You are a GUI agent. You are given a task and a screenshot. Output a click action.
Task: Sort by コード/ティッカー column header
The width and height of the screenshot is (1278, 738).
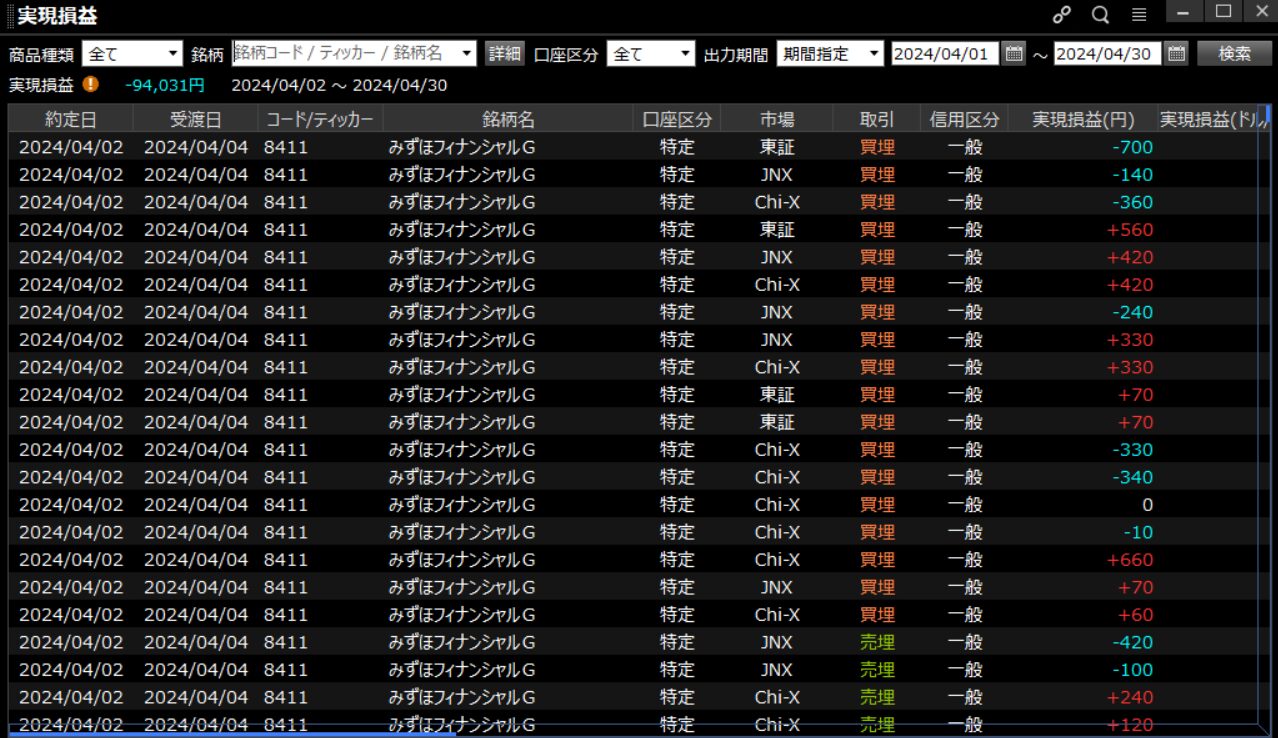click(320, 120)
